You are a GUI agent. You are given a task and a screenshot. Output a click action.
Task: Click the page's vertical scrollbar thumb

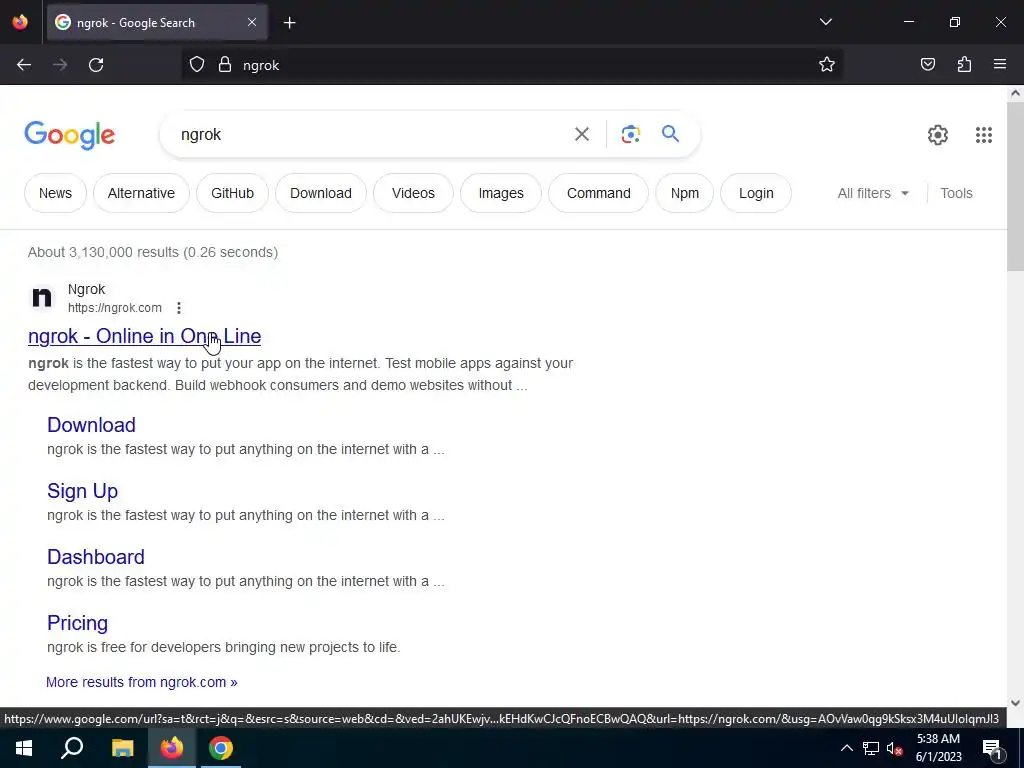1015,186
